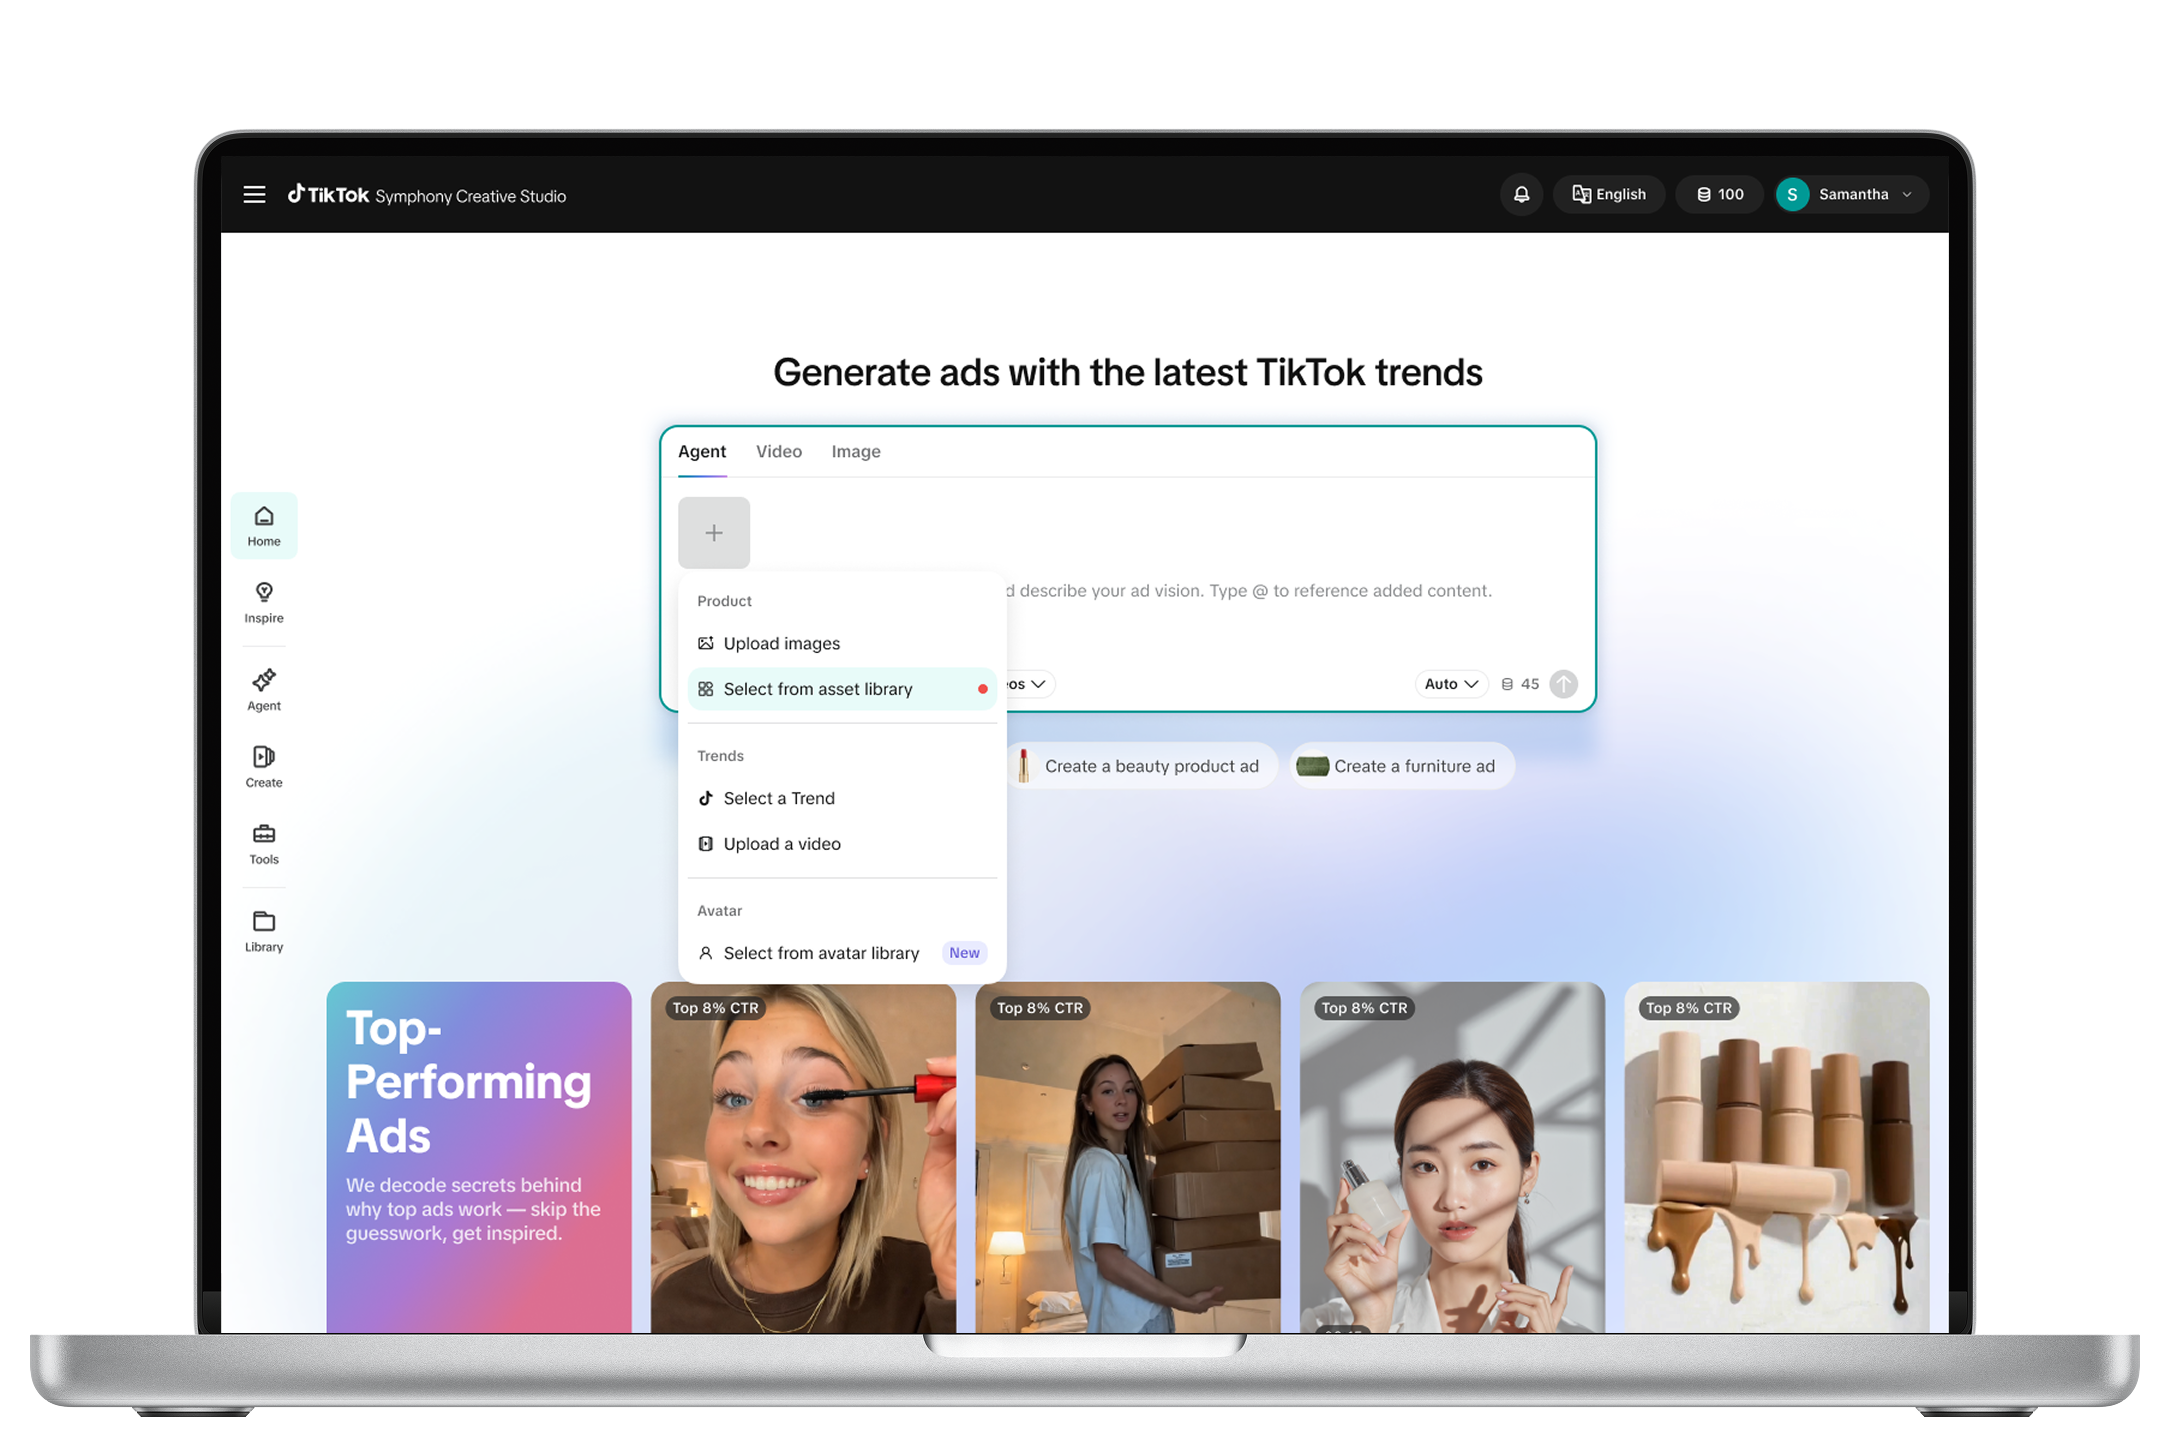This screenshot has width=2170, height=1430.
Task: Open the partially hidden dropdown beside menu
Action: (1030, 684)
